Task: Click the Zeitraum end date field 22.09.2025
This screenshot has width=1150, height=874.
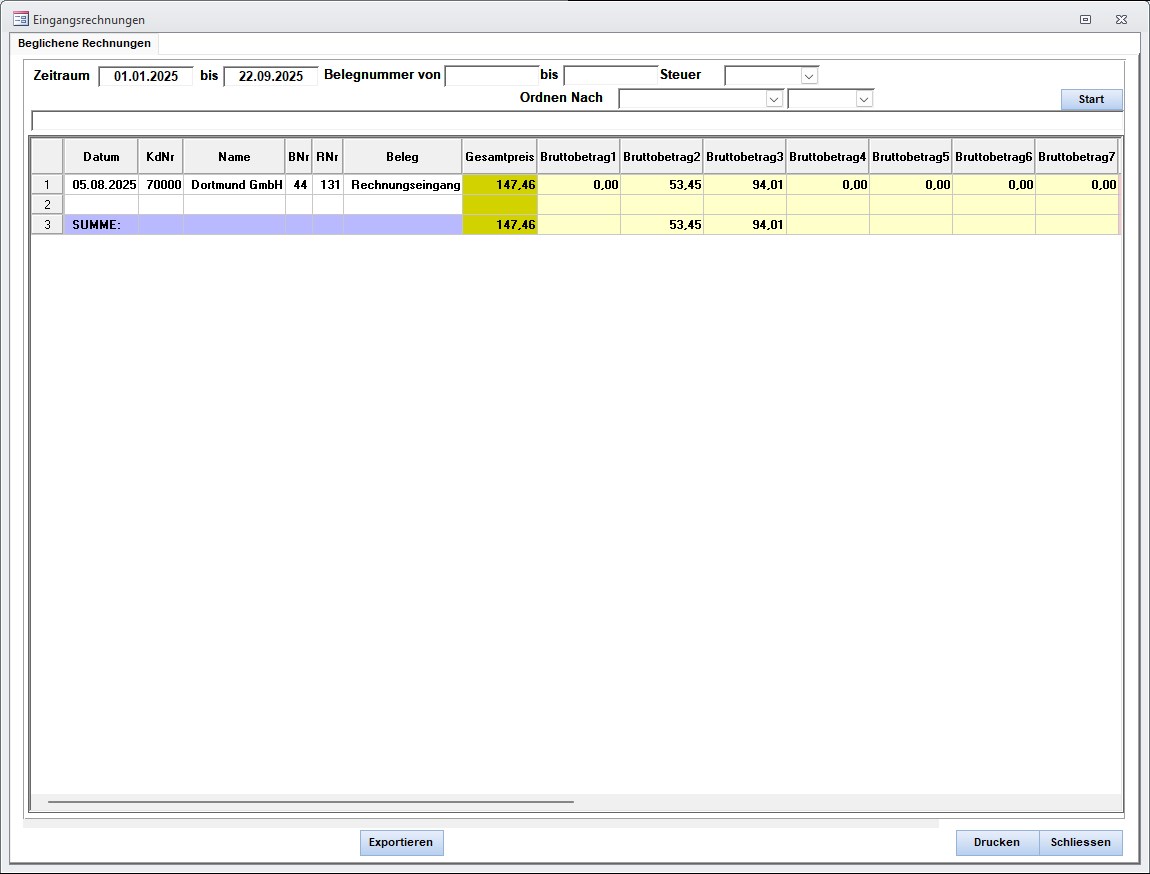Action: pos(270,76)
